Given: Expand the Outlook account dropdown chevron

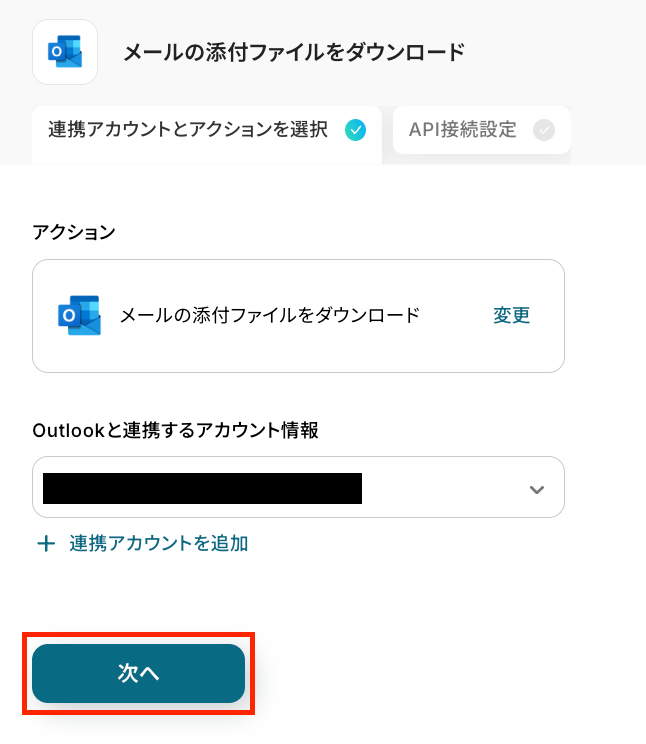Looking at the screenshot, I should (537, 489).
